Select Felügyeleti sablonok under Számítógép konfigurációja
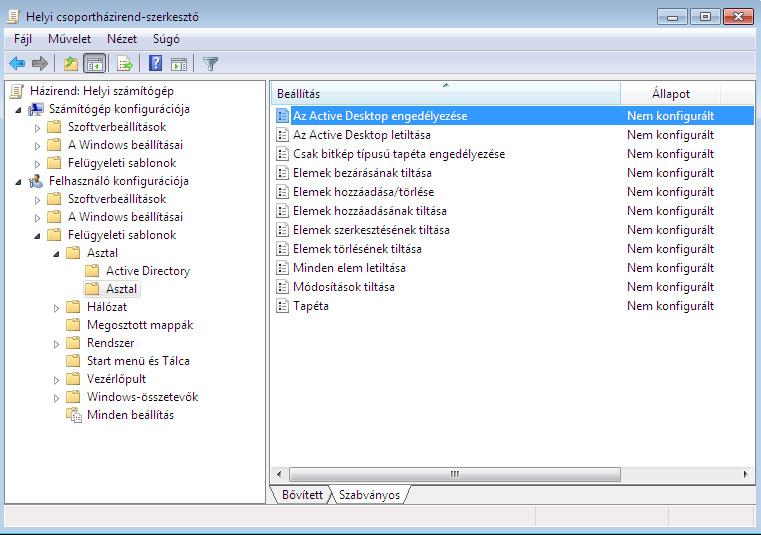 122,163
